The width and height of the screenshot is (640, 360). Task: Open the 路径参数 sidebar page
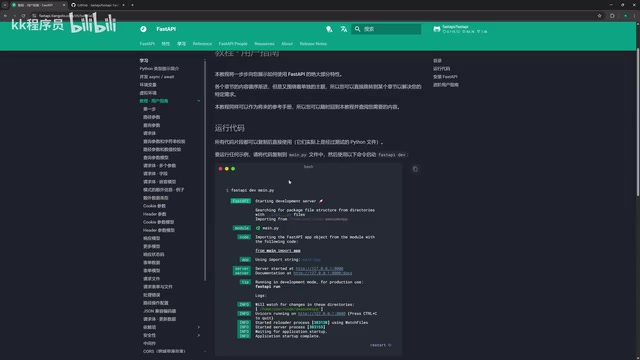151,117
